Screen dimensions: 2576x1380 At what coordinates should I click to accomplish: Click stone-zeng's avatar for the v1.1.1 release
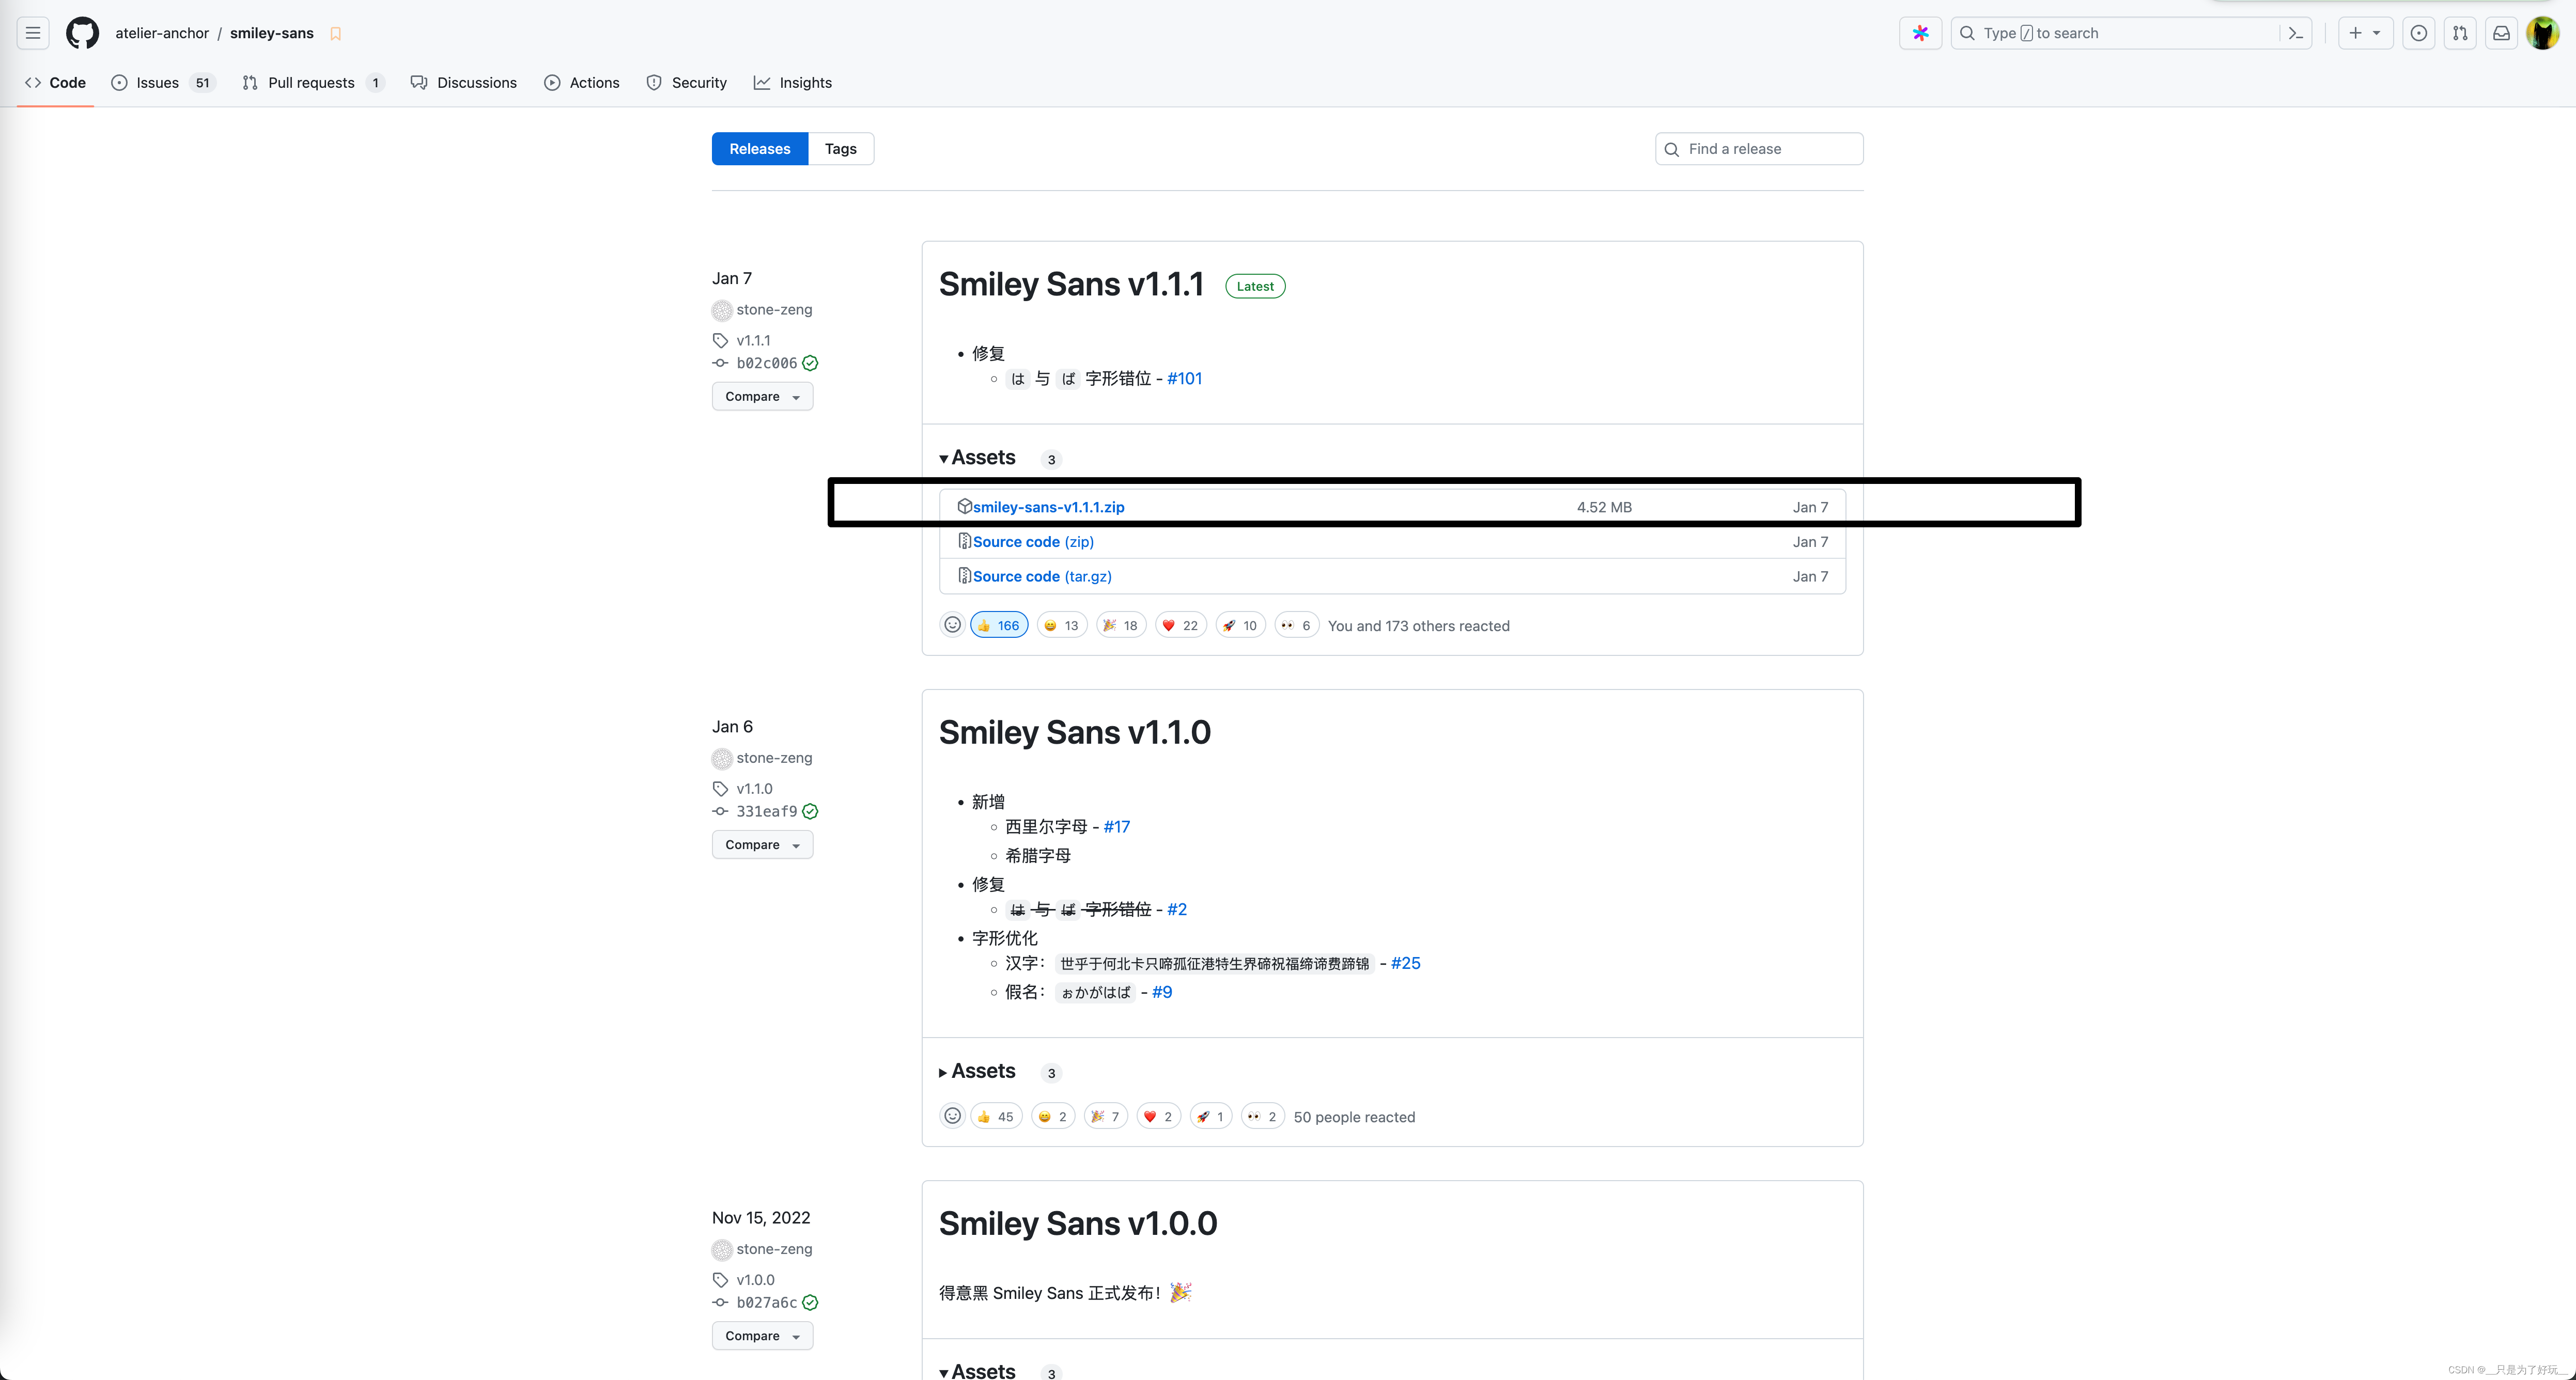[722, 310]
